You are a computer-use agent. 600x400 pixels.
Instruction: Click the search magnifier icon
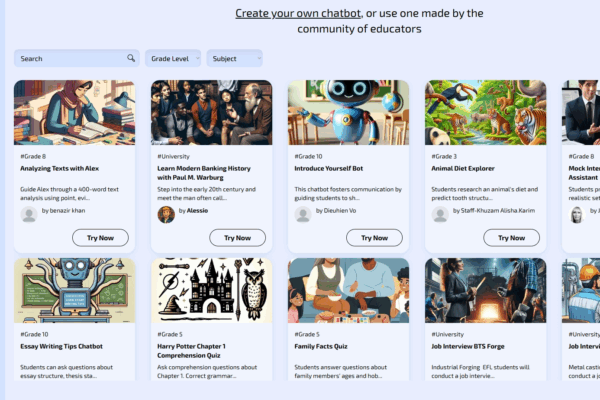click(x=131, y=59)
